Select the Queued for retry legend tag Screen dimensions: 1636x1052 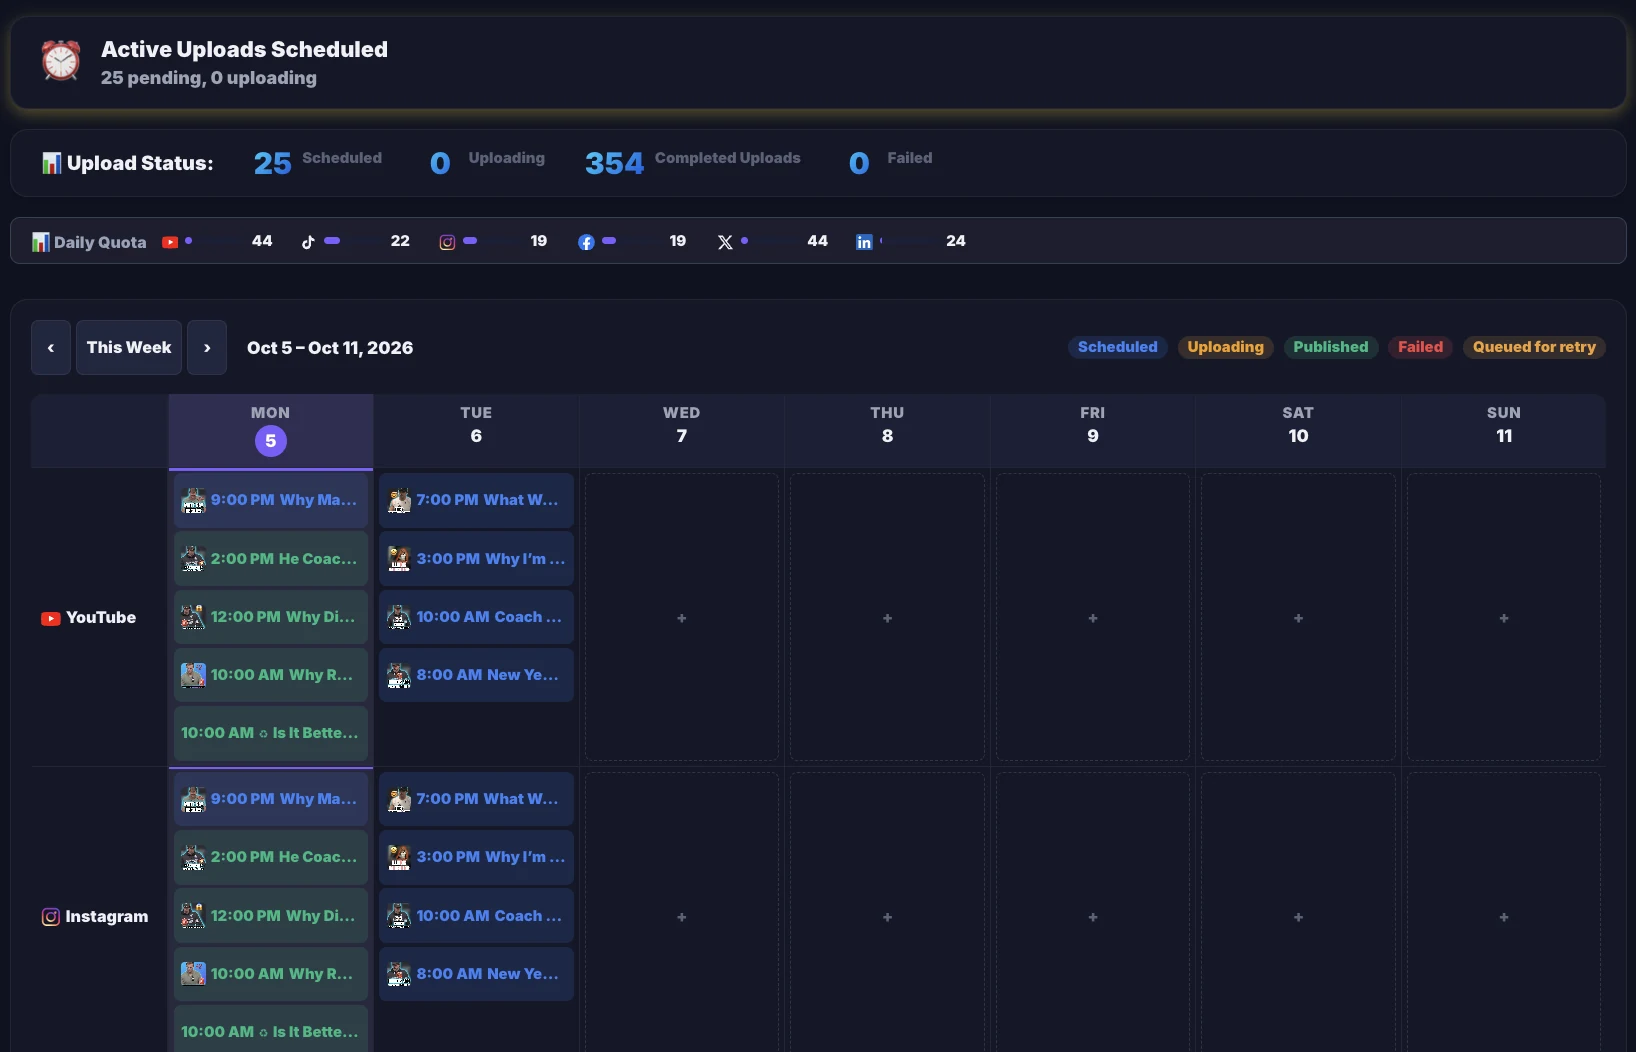pyautogui.click(x=1534, y=347)
